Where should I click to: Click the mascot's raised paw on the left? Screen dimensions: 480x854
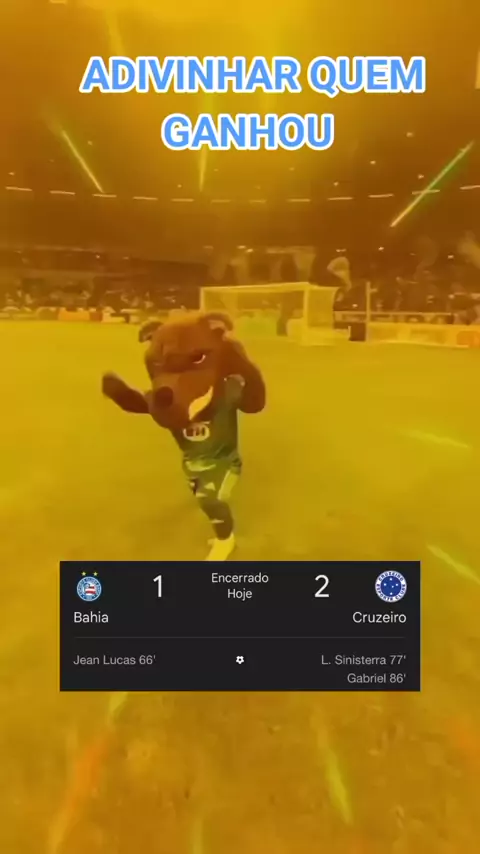pos(117,387)
